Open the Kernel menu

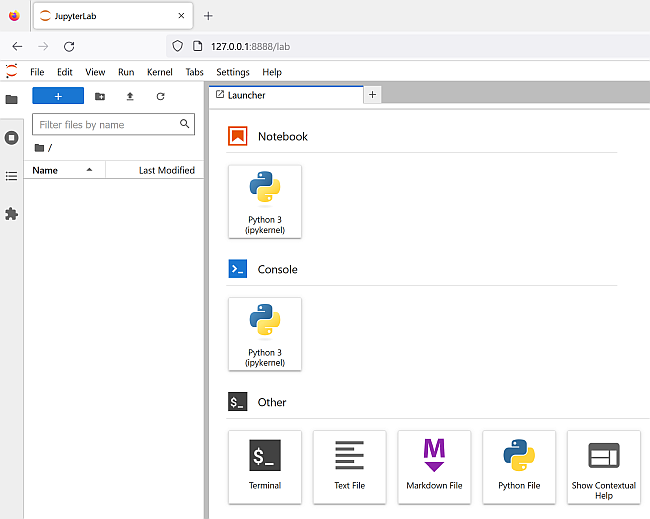pyautogui.click(x=160, y=72)
